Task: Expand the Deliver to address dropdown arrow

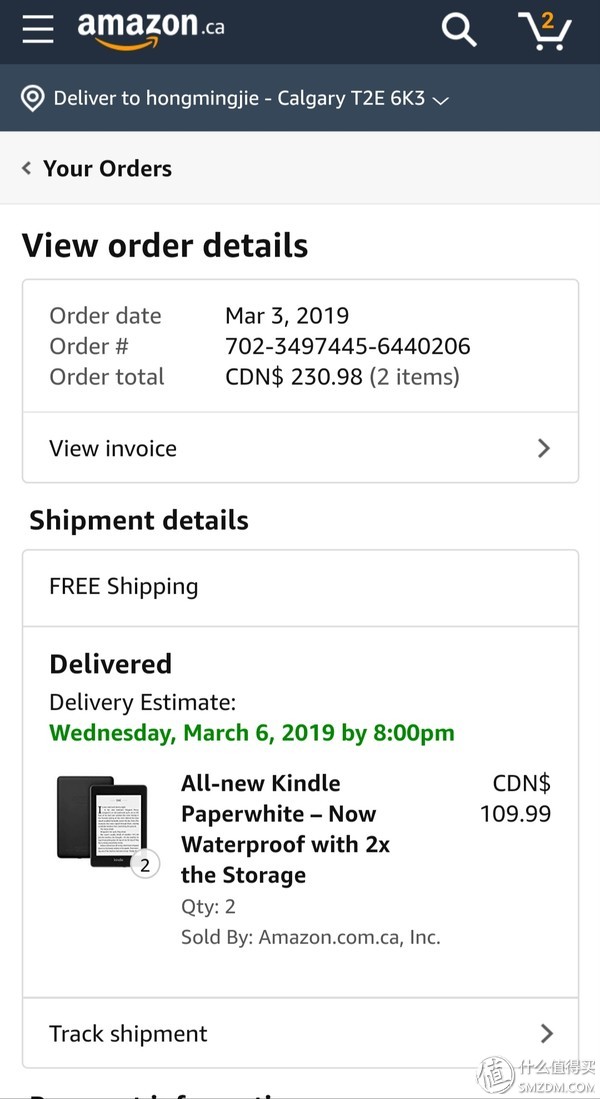Action: [440, 100]
